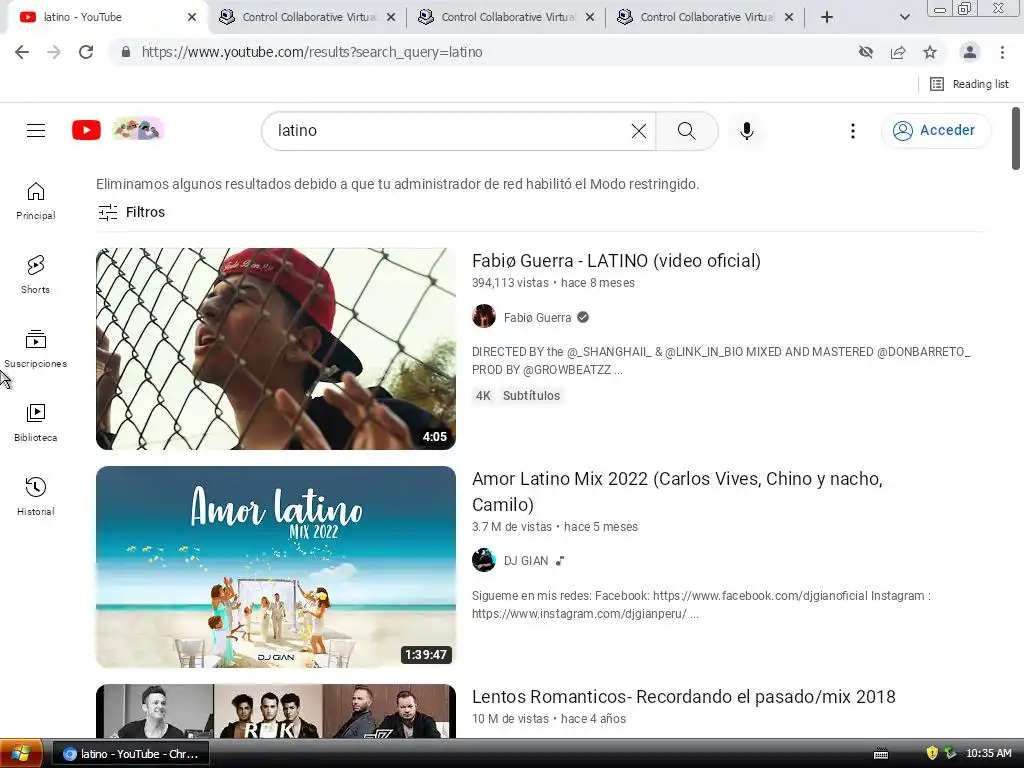Click the share page icon
The width and height of the screenshot is (1024, 768).
(x=898, y=52)
